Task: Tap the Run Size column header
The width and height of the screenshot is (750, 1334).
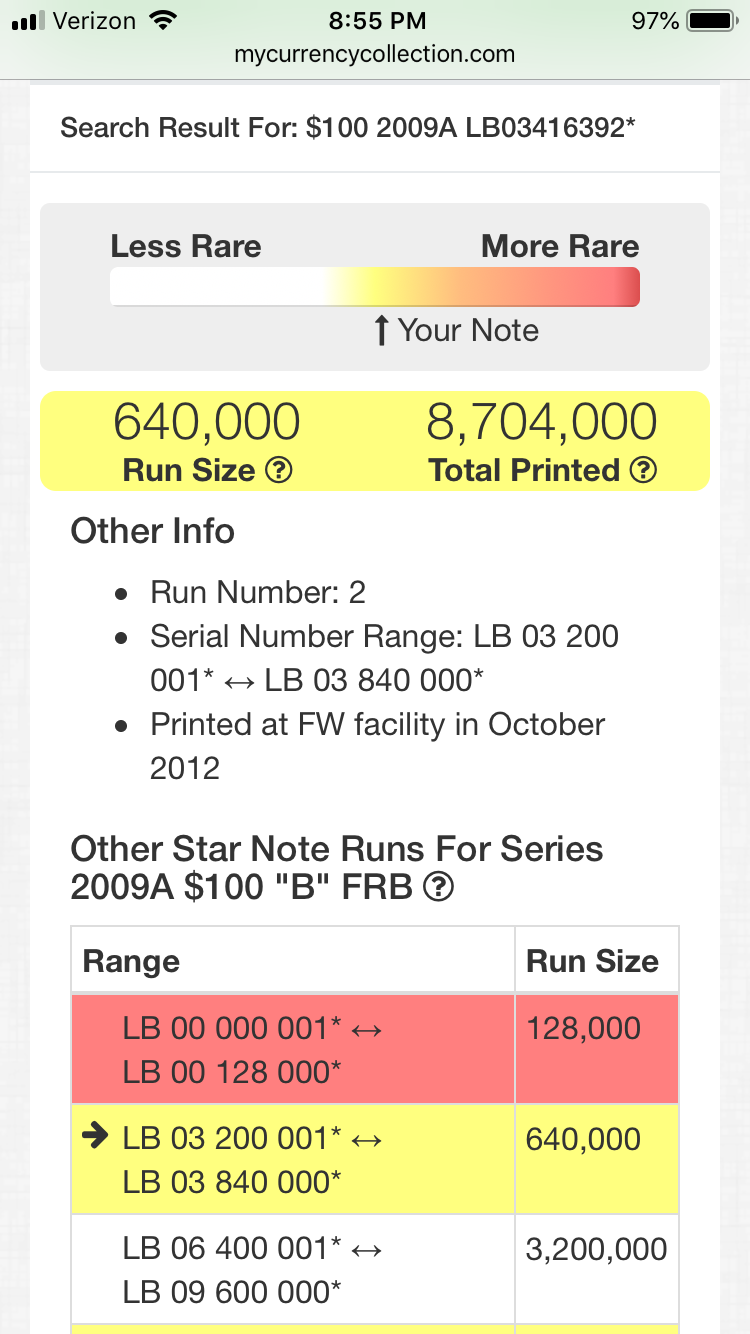Action: click(x=593, y=961)
